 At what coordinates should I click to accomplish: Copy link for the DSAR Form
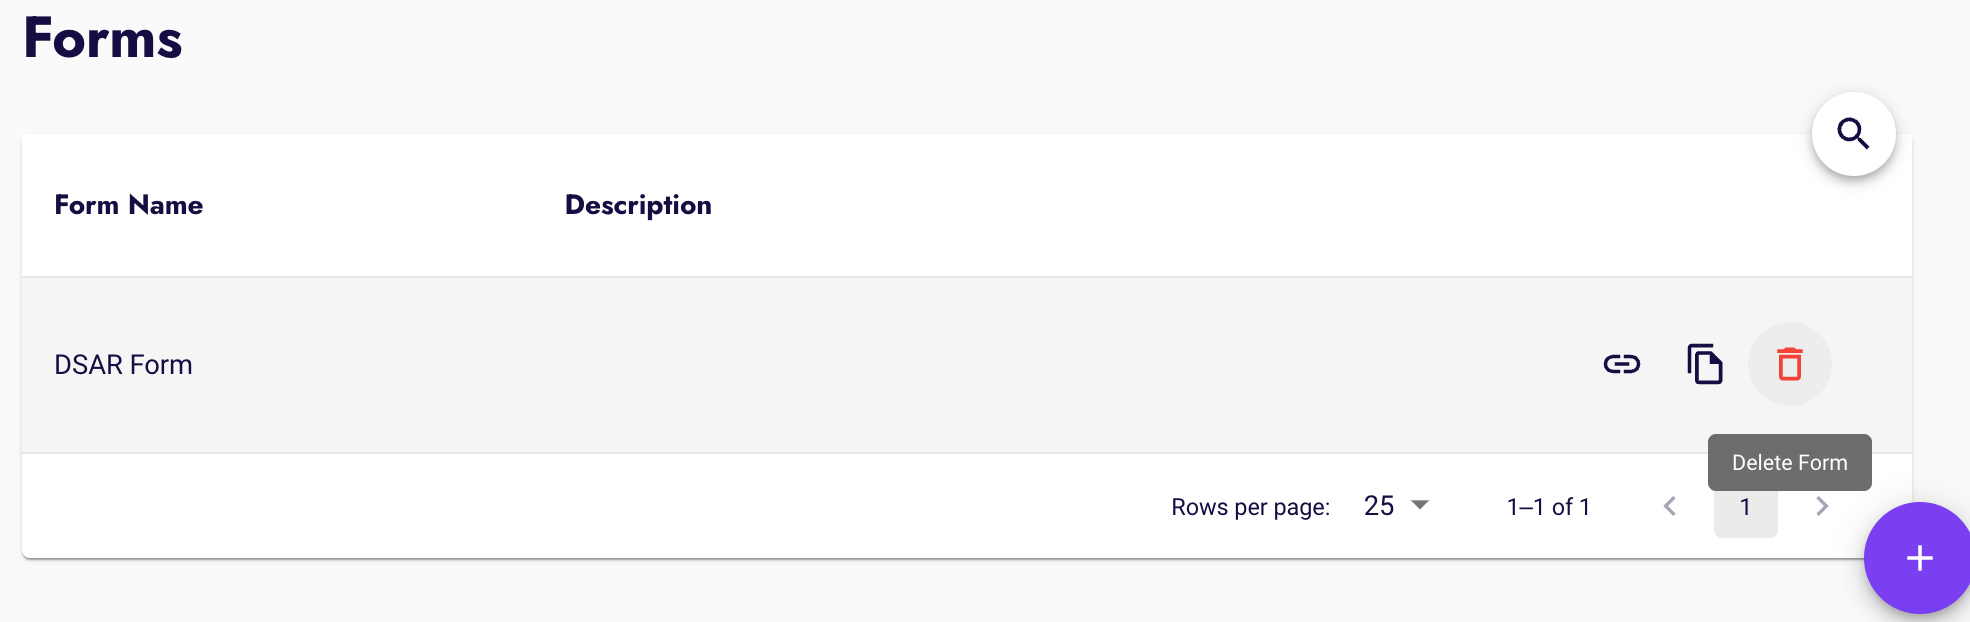click(1621, 364)
